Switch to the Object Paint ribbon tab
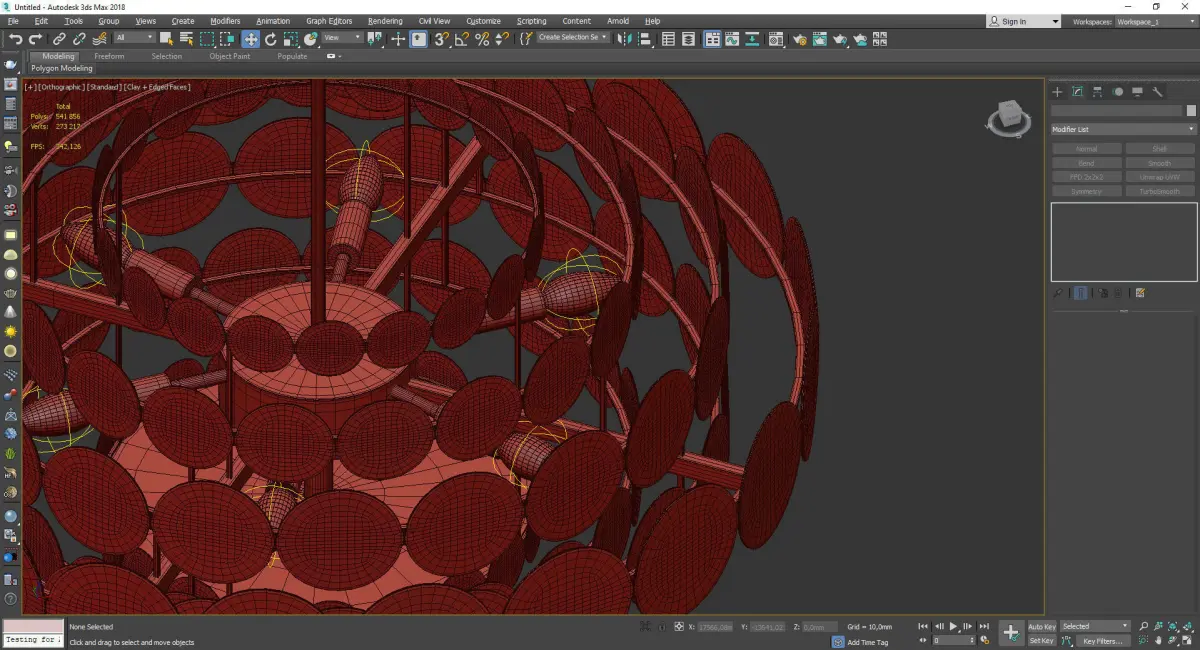The image size is (1200, 650). pos(230,56)
